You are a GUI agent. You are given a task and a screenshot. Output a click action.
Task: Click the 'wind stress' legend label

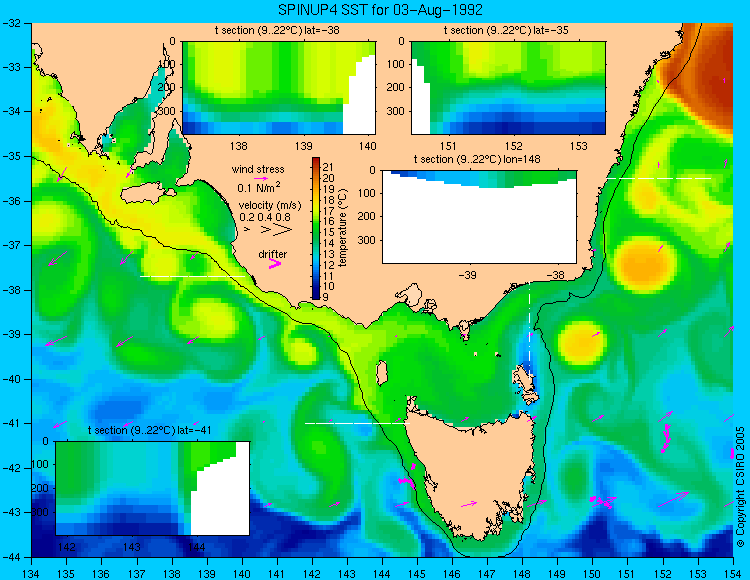[x=258, y=169]
